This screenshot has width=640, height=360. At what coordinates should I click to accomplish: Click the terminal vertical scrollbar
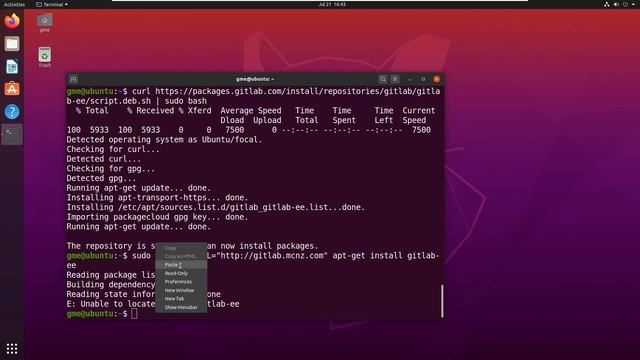coord(442,301)
